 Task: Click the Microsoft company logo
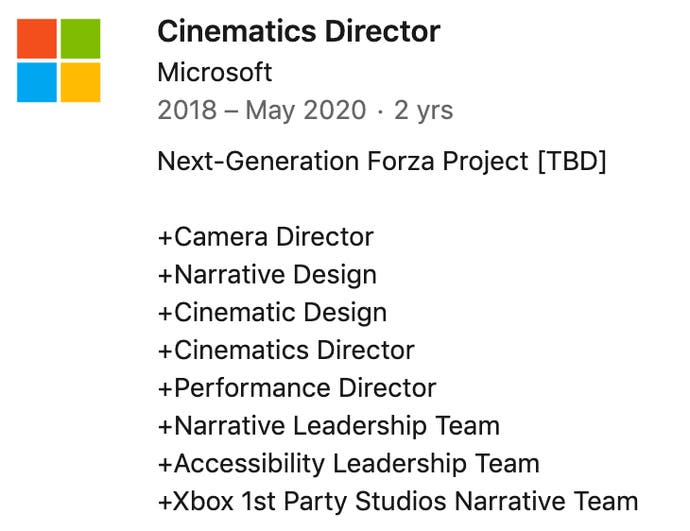click(58, 60)
